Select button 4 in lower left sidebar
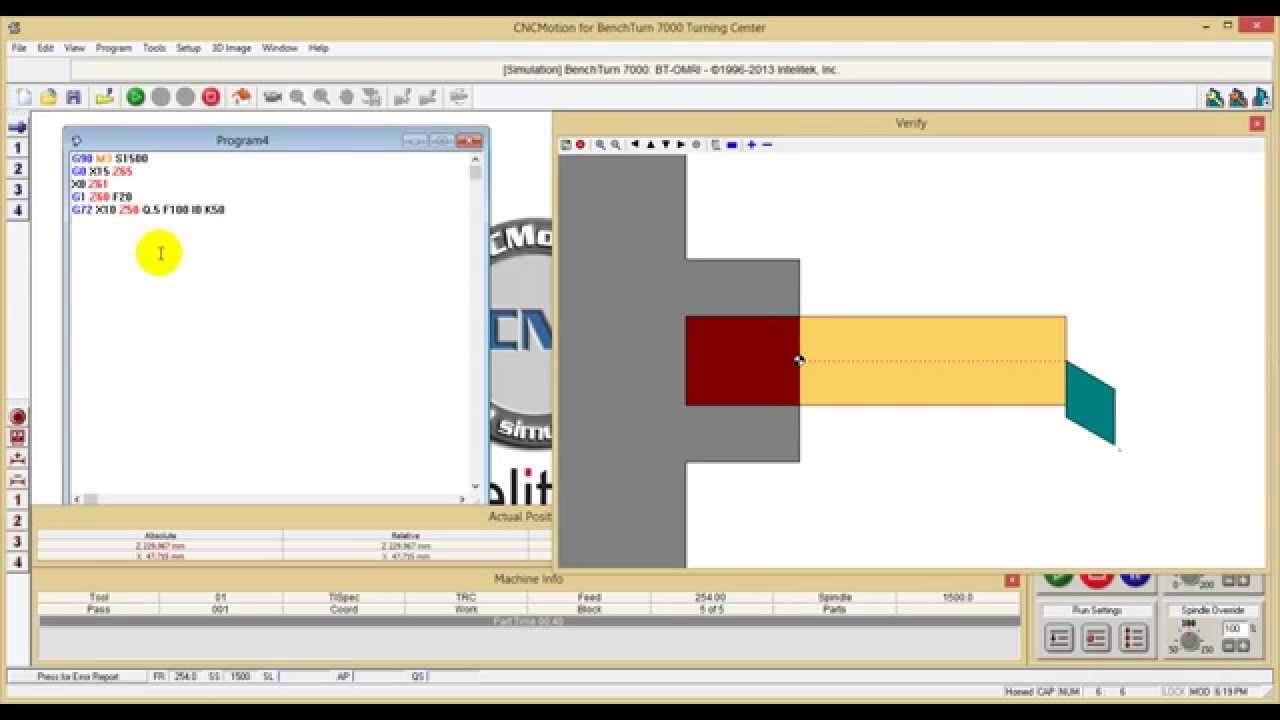 tap(17, 563)
